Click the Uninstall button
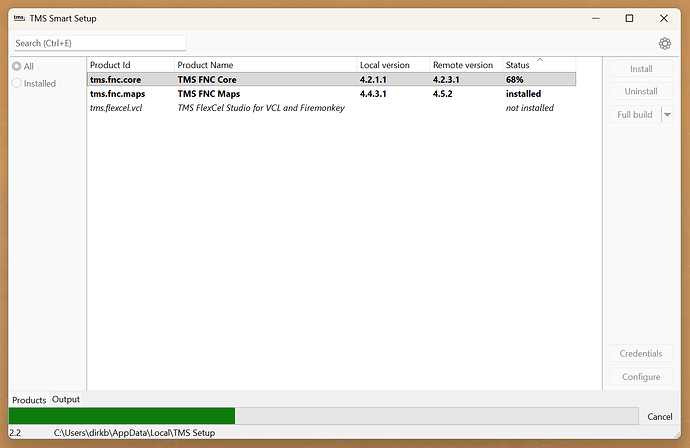 tap(641, 91)
